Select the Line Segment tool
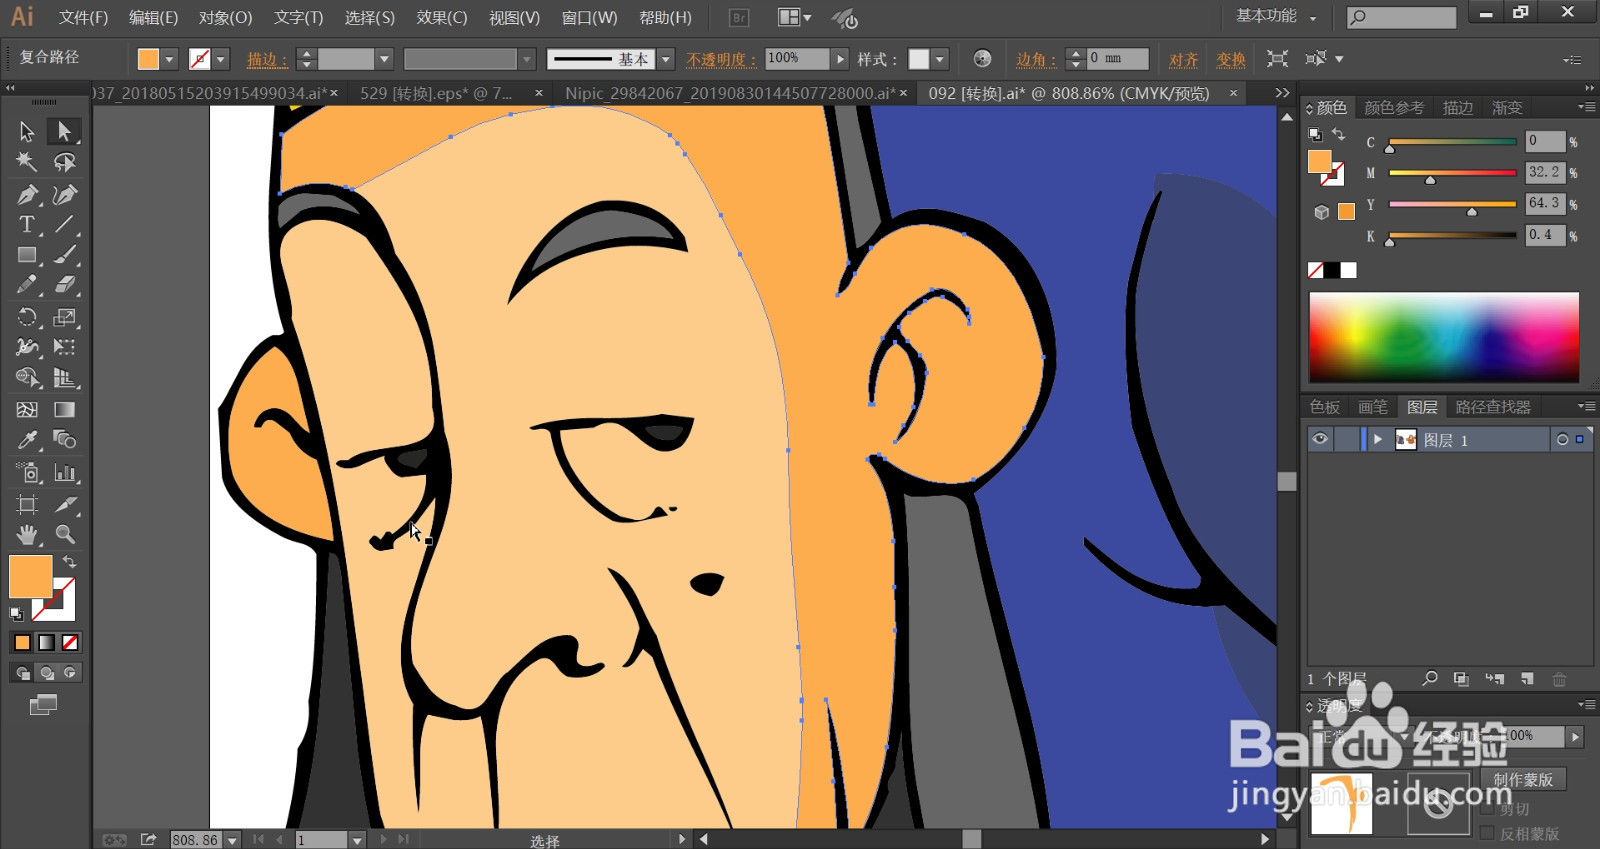 pyautogui.click(x=64, y=224)
